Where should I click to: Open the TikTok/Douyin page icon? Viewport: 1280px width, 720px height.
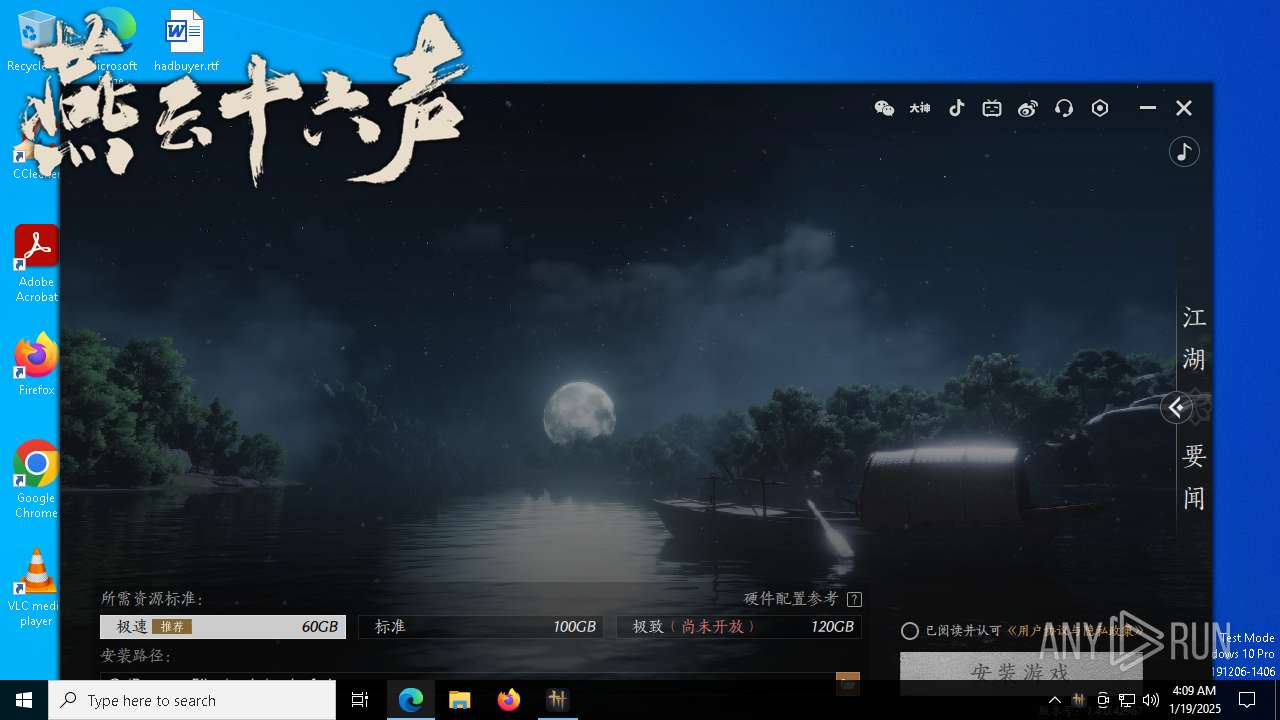click(957, 108)
